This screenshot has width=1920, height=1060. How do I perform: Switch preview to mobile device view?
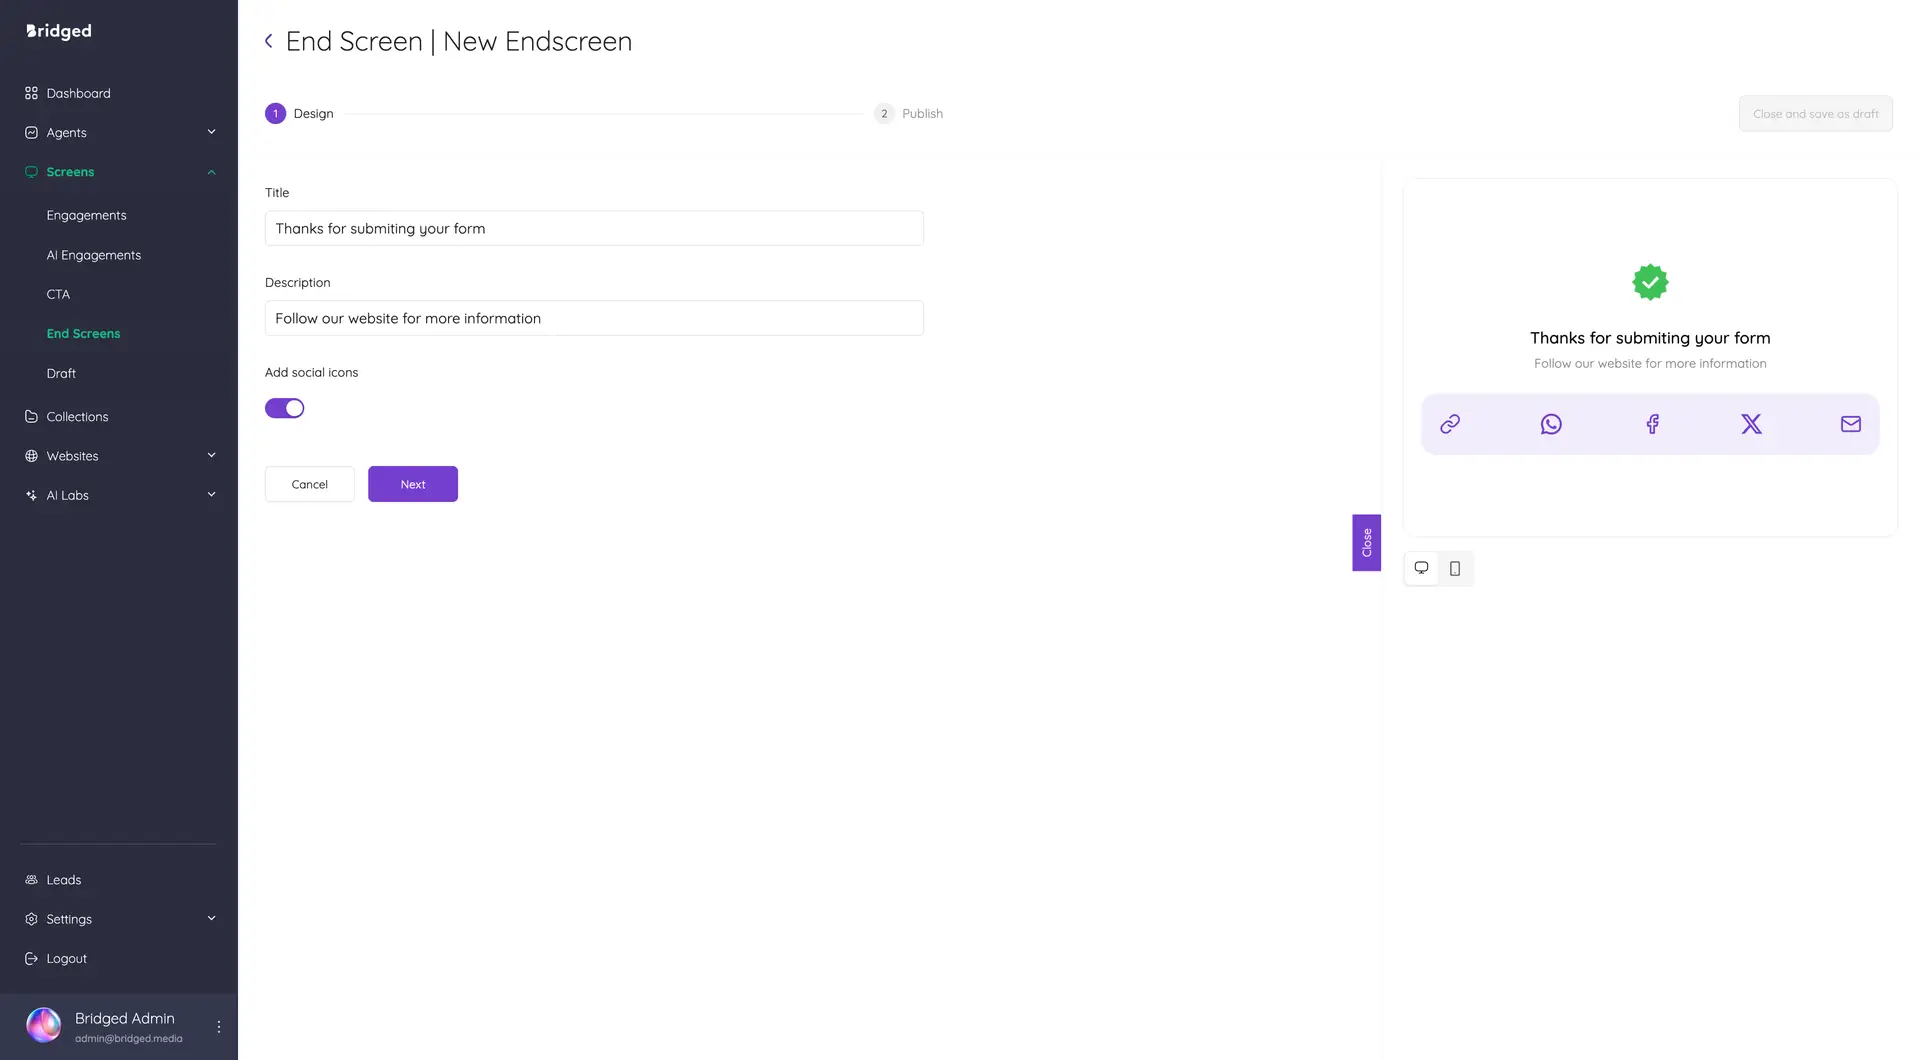[1455, 568]
